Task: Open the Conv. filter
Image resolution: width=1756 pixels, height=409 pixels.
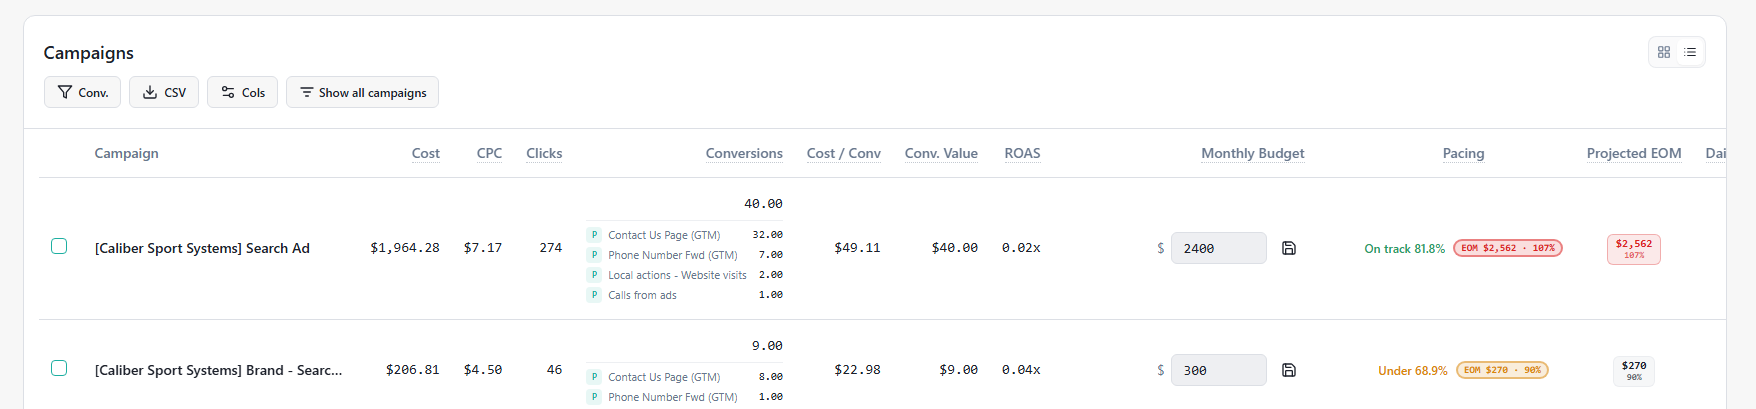Action: point(82,92)
